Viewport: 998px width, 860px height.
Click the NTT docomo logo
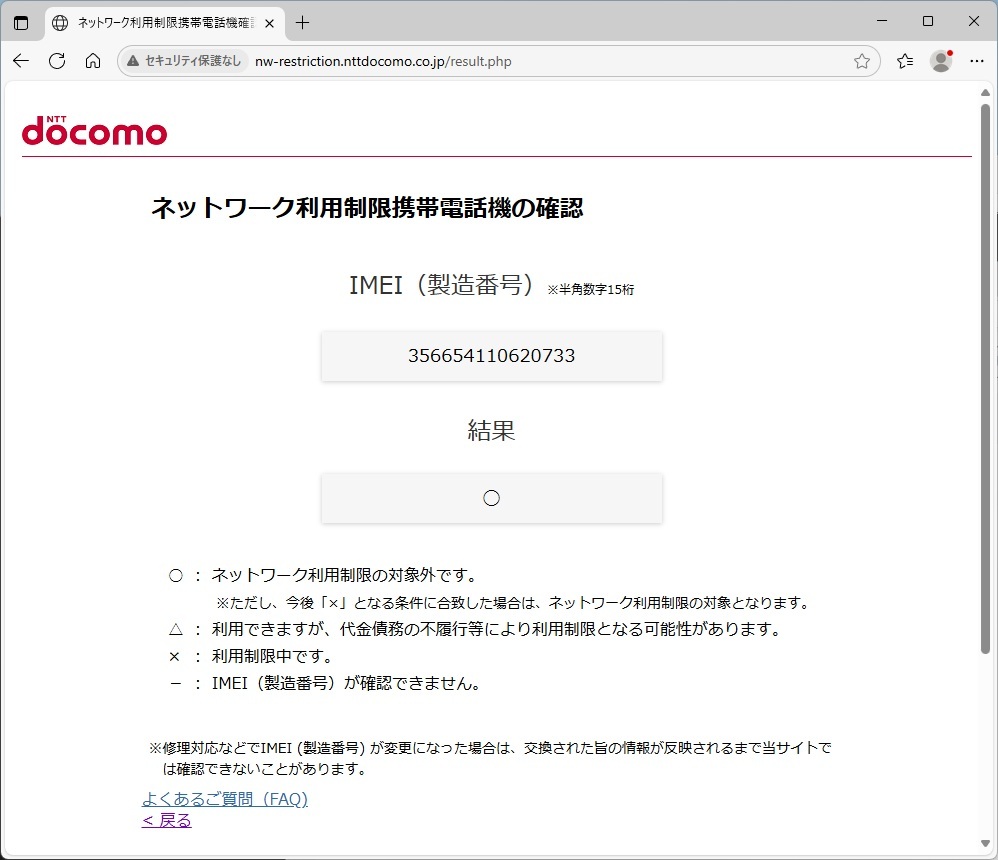pos(94,130)
